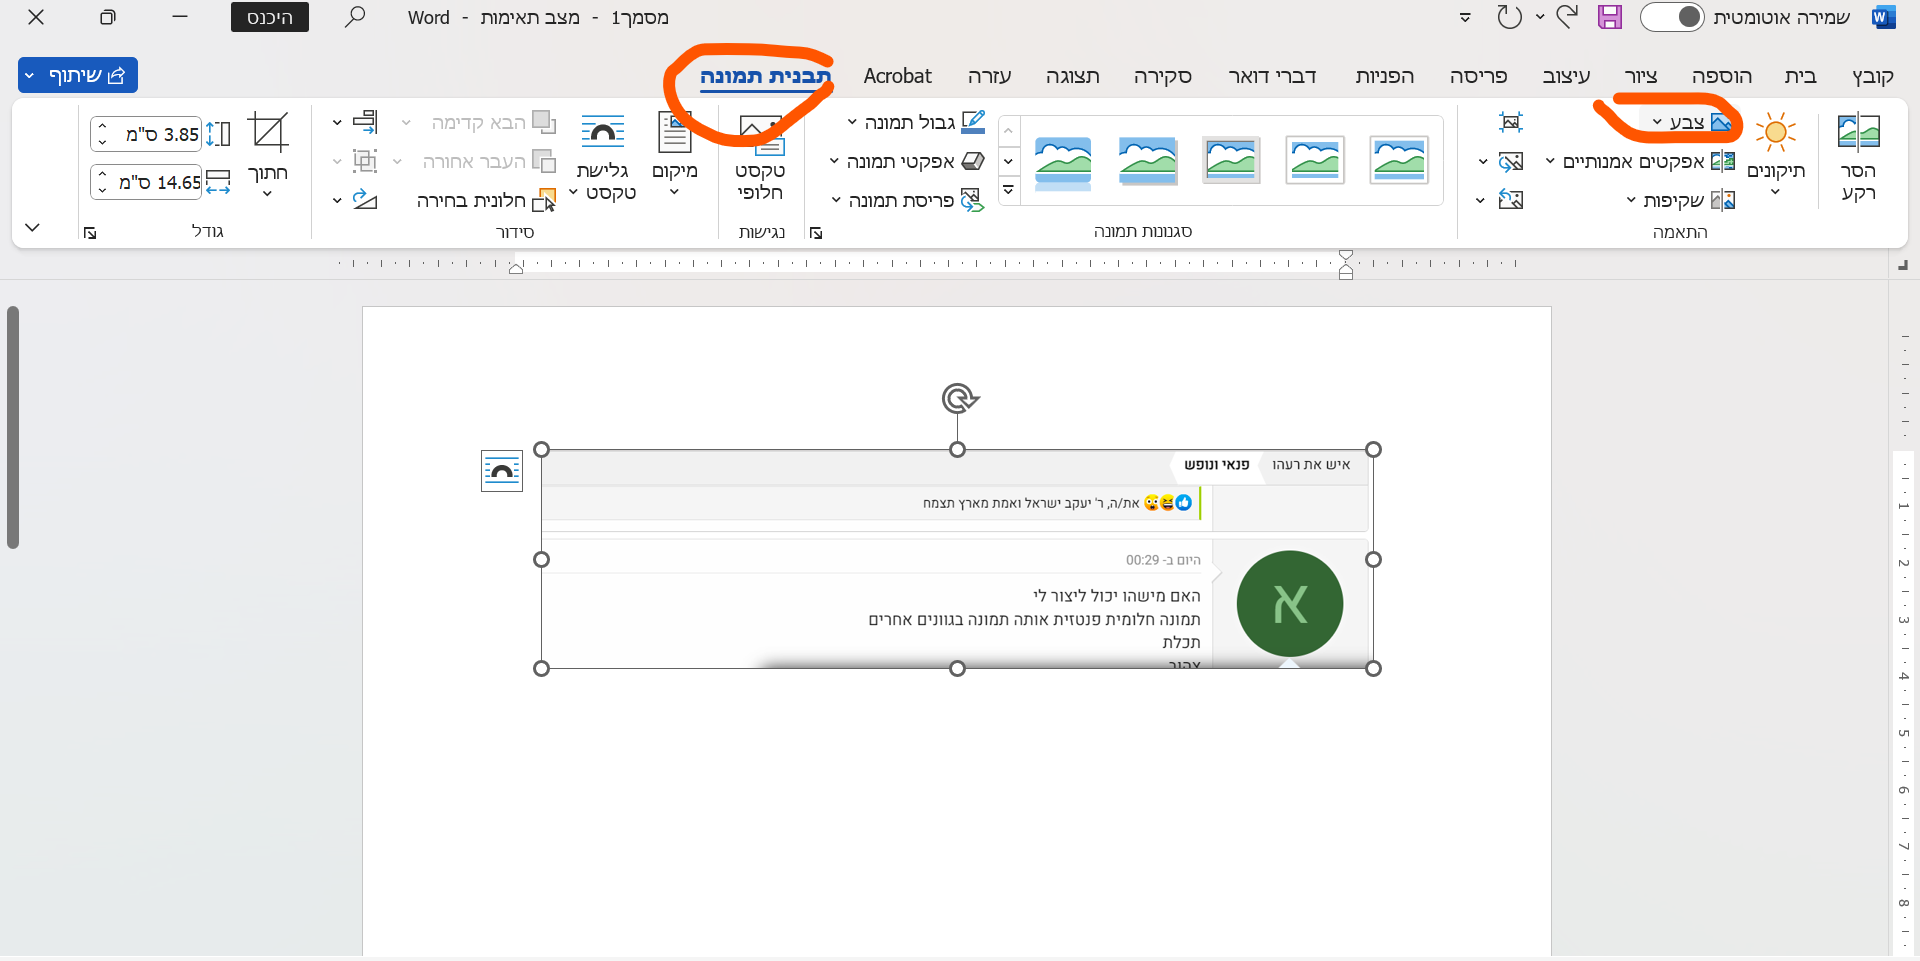1920x961 pixels.
Task: Click the rotation handle above the picture
Action: [x=958, y=399]
